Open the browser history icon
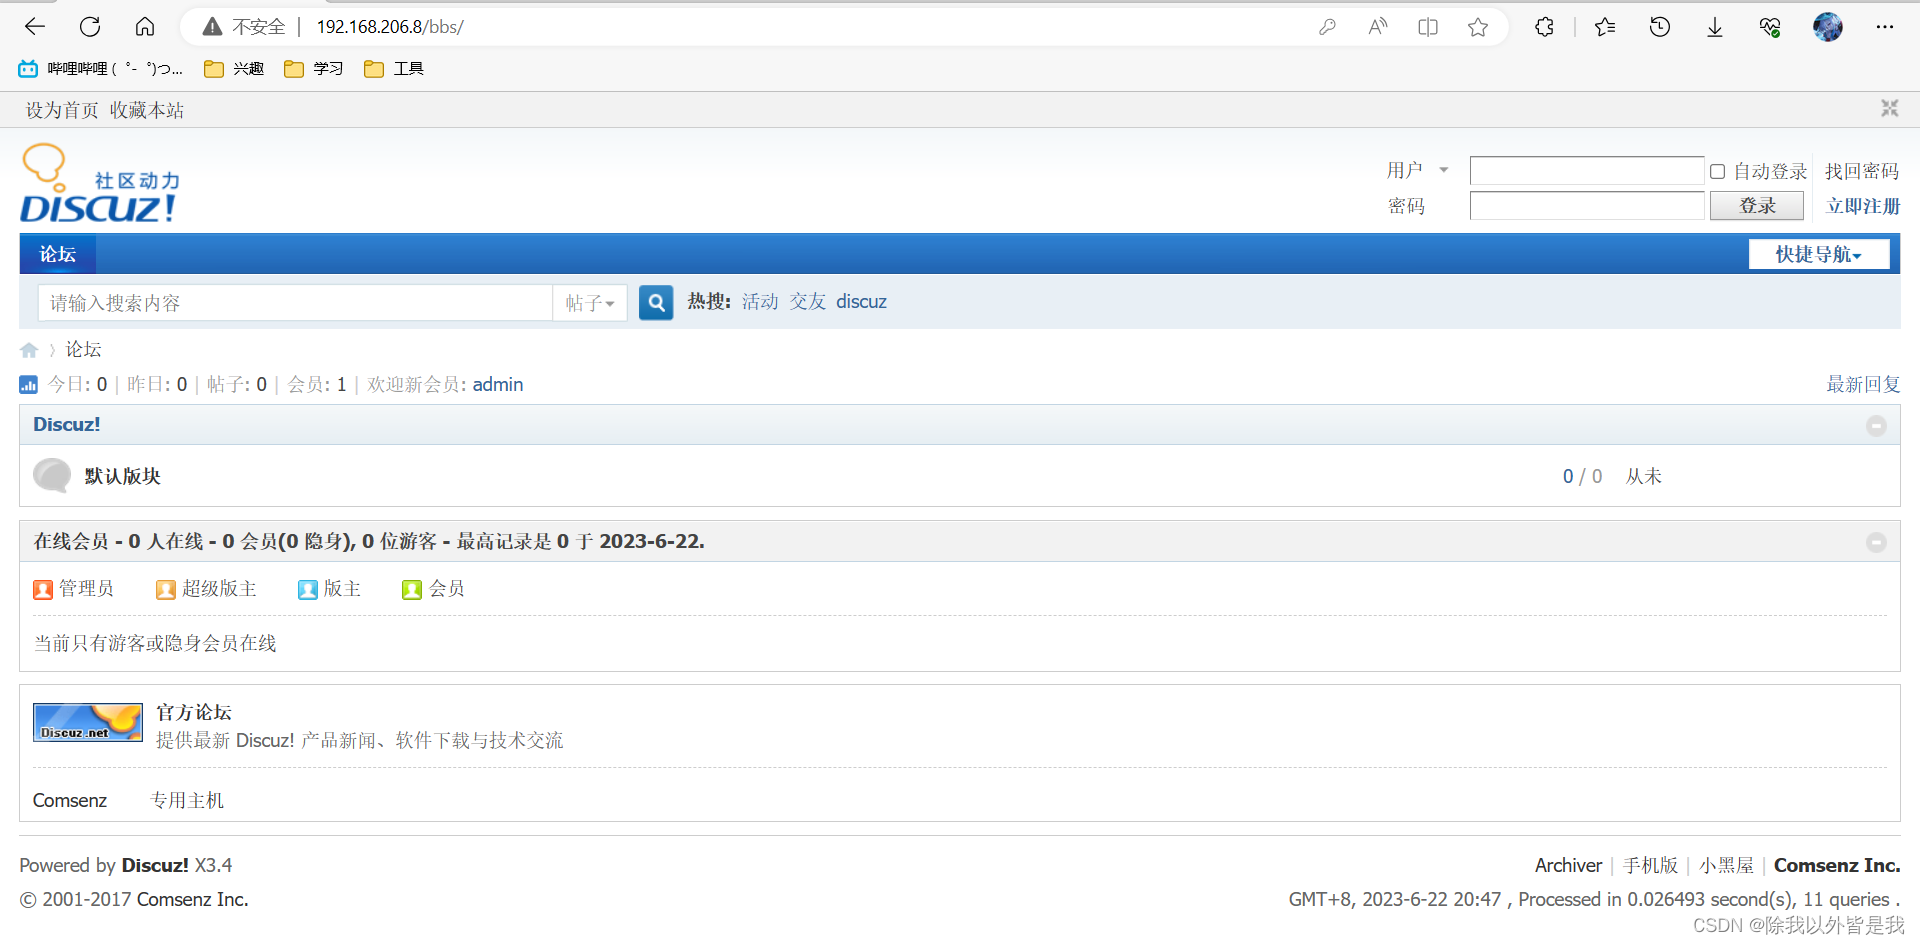The width and height of the screenshot is (1920, 945). click(x=1660, y=27)
